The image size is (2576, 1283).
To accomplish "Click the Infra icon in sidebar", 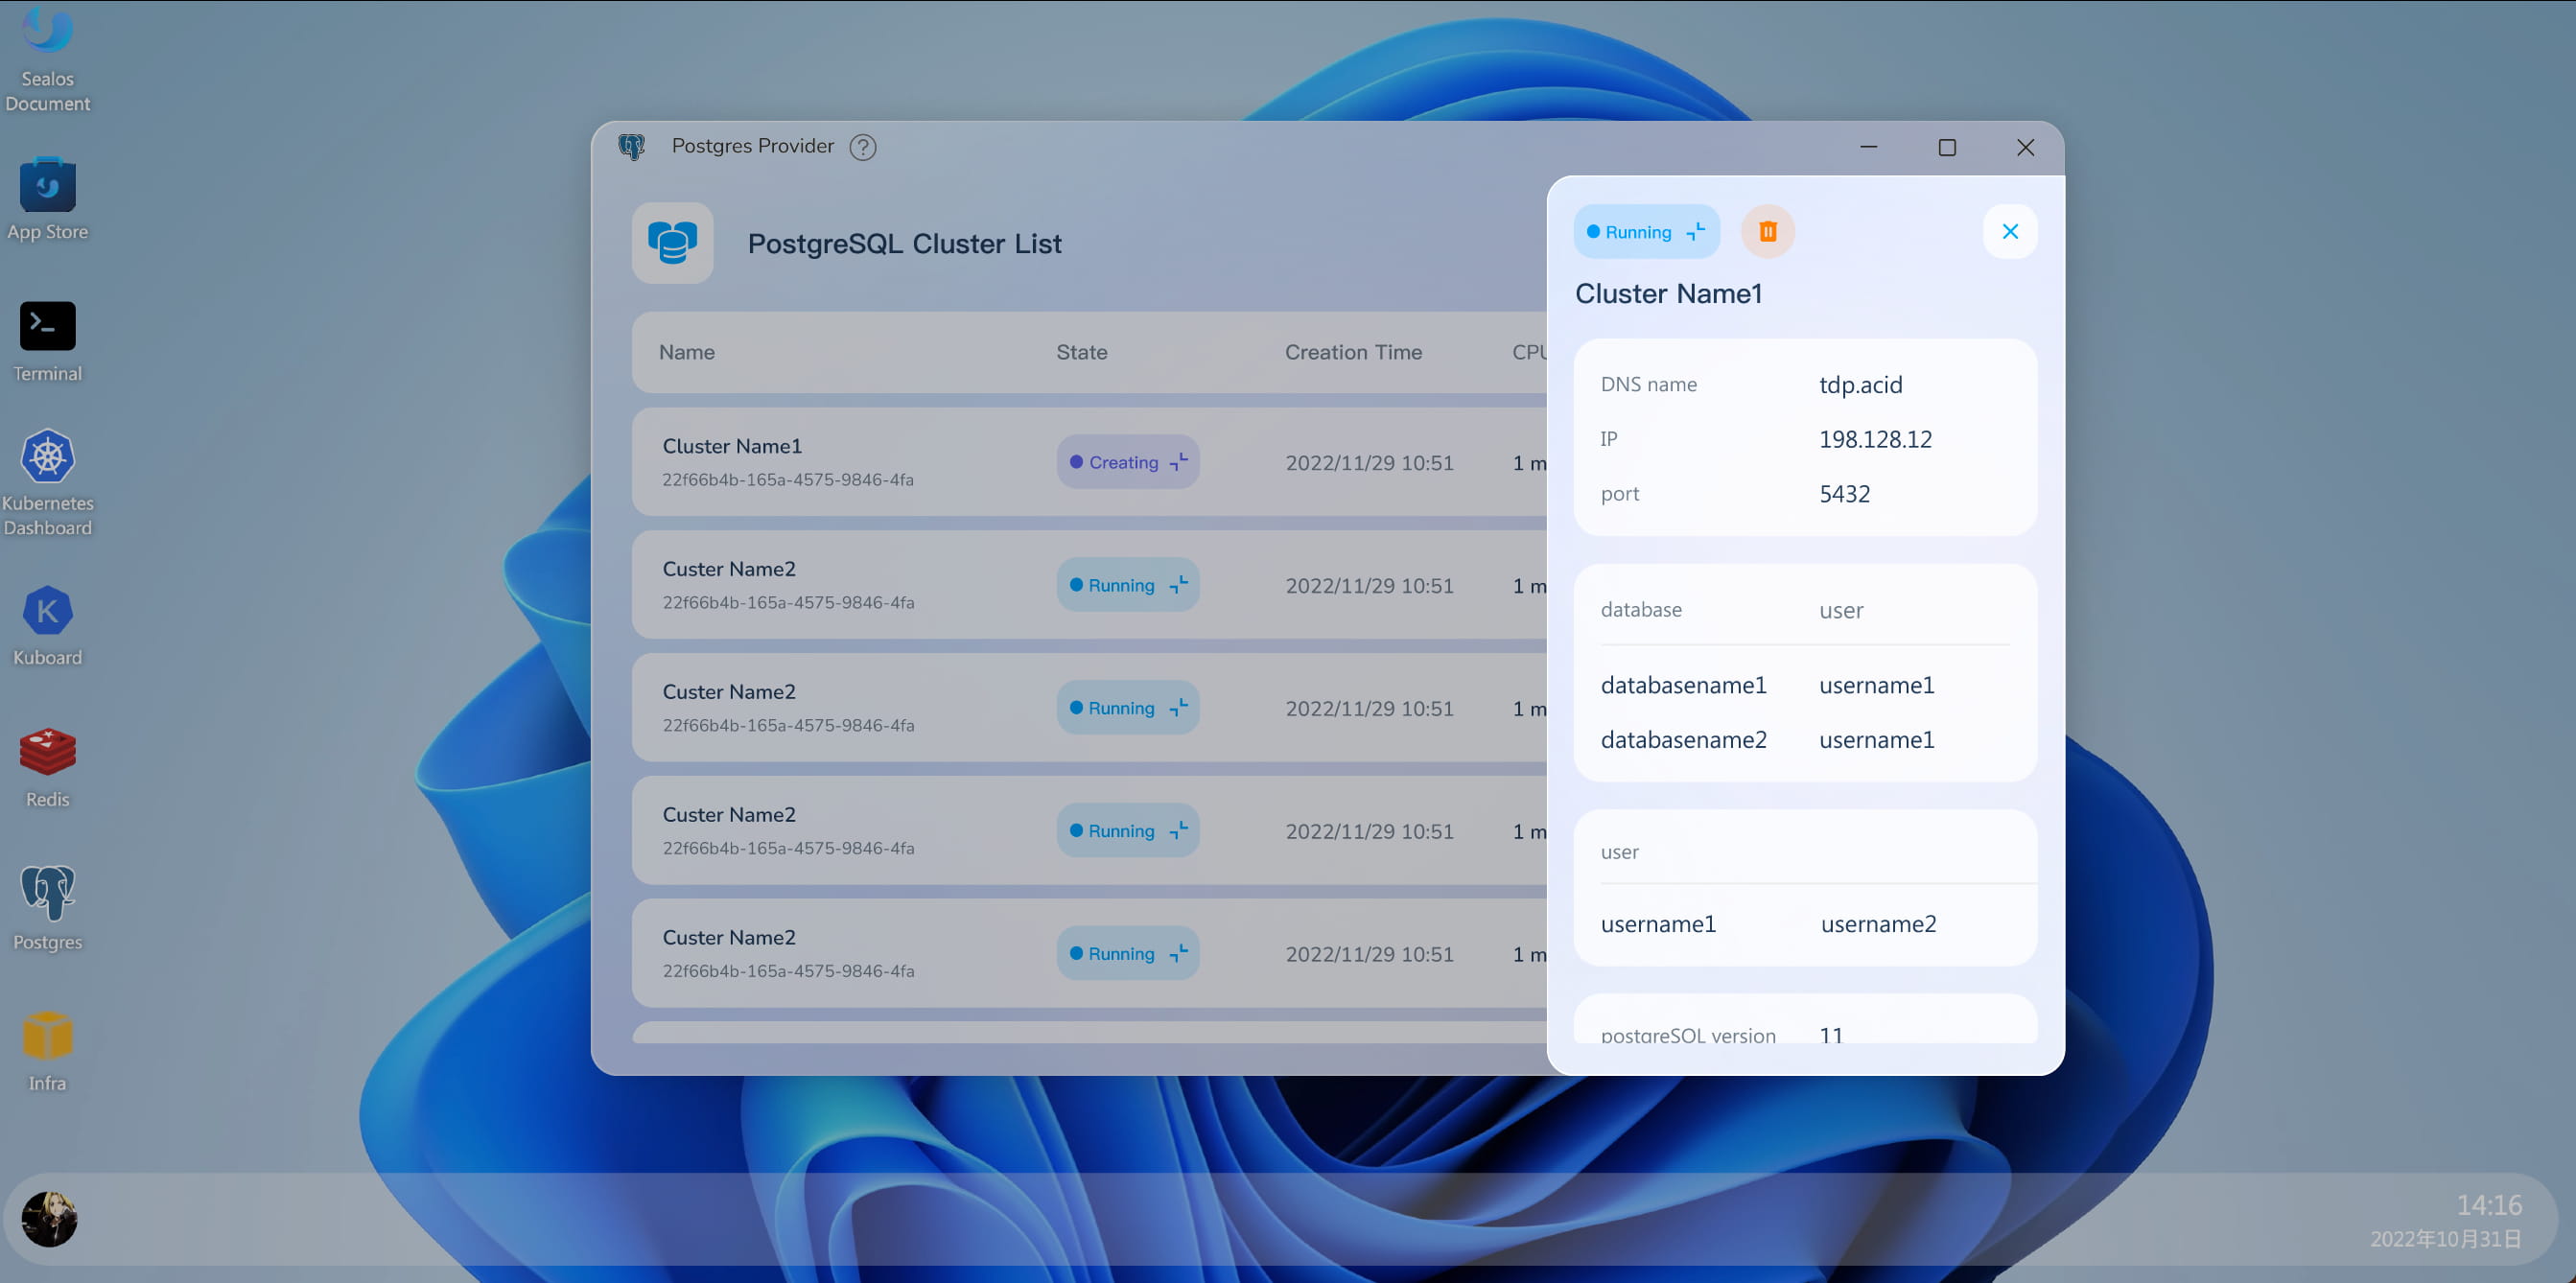I will (x=48, y=1053).
